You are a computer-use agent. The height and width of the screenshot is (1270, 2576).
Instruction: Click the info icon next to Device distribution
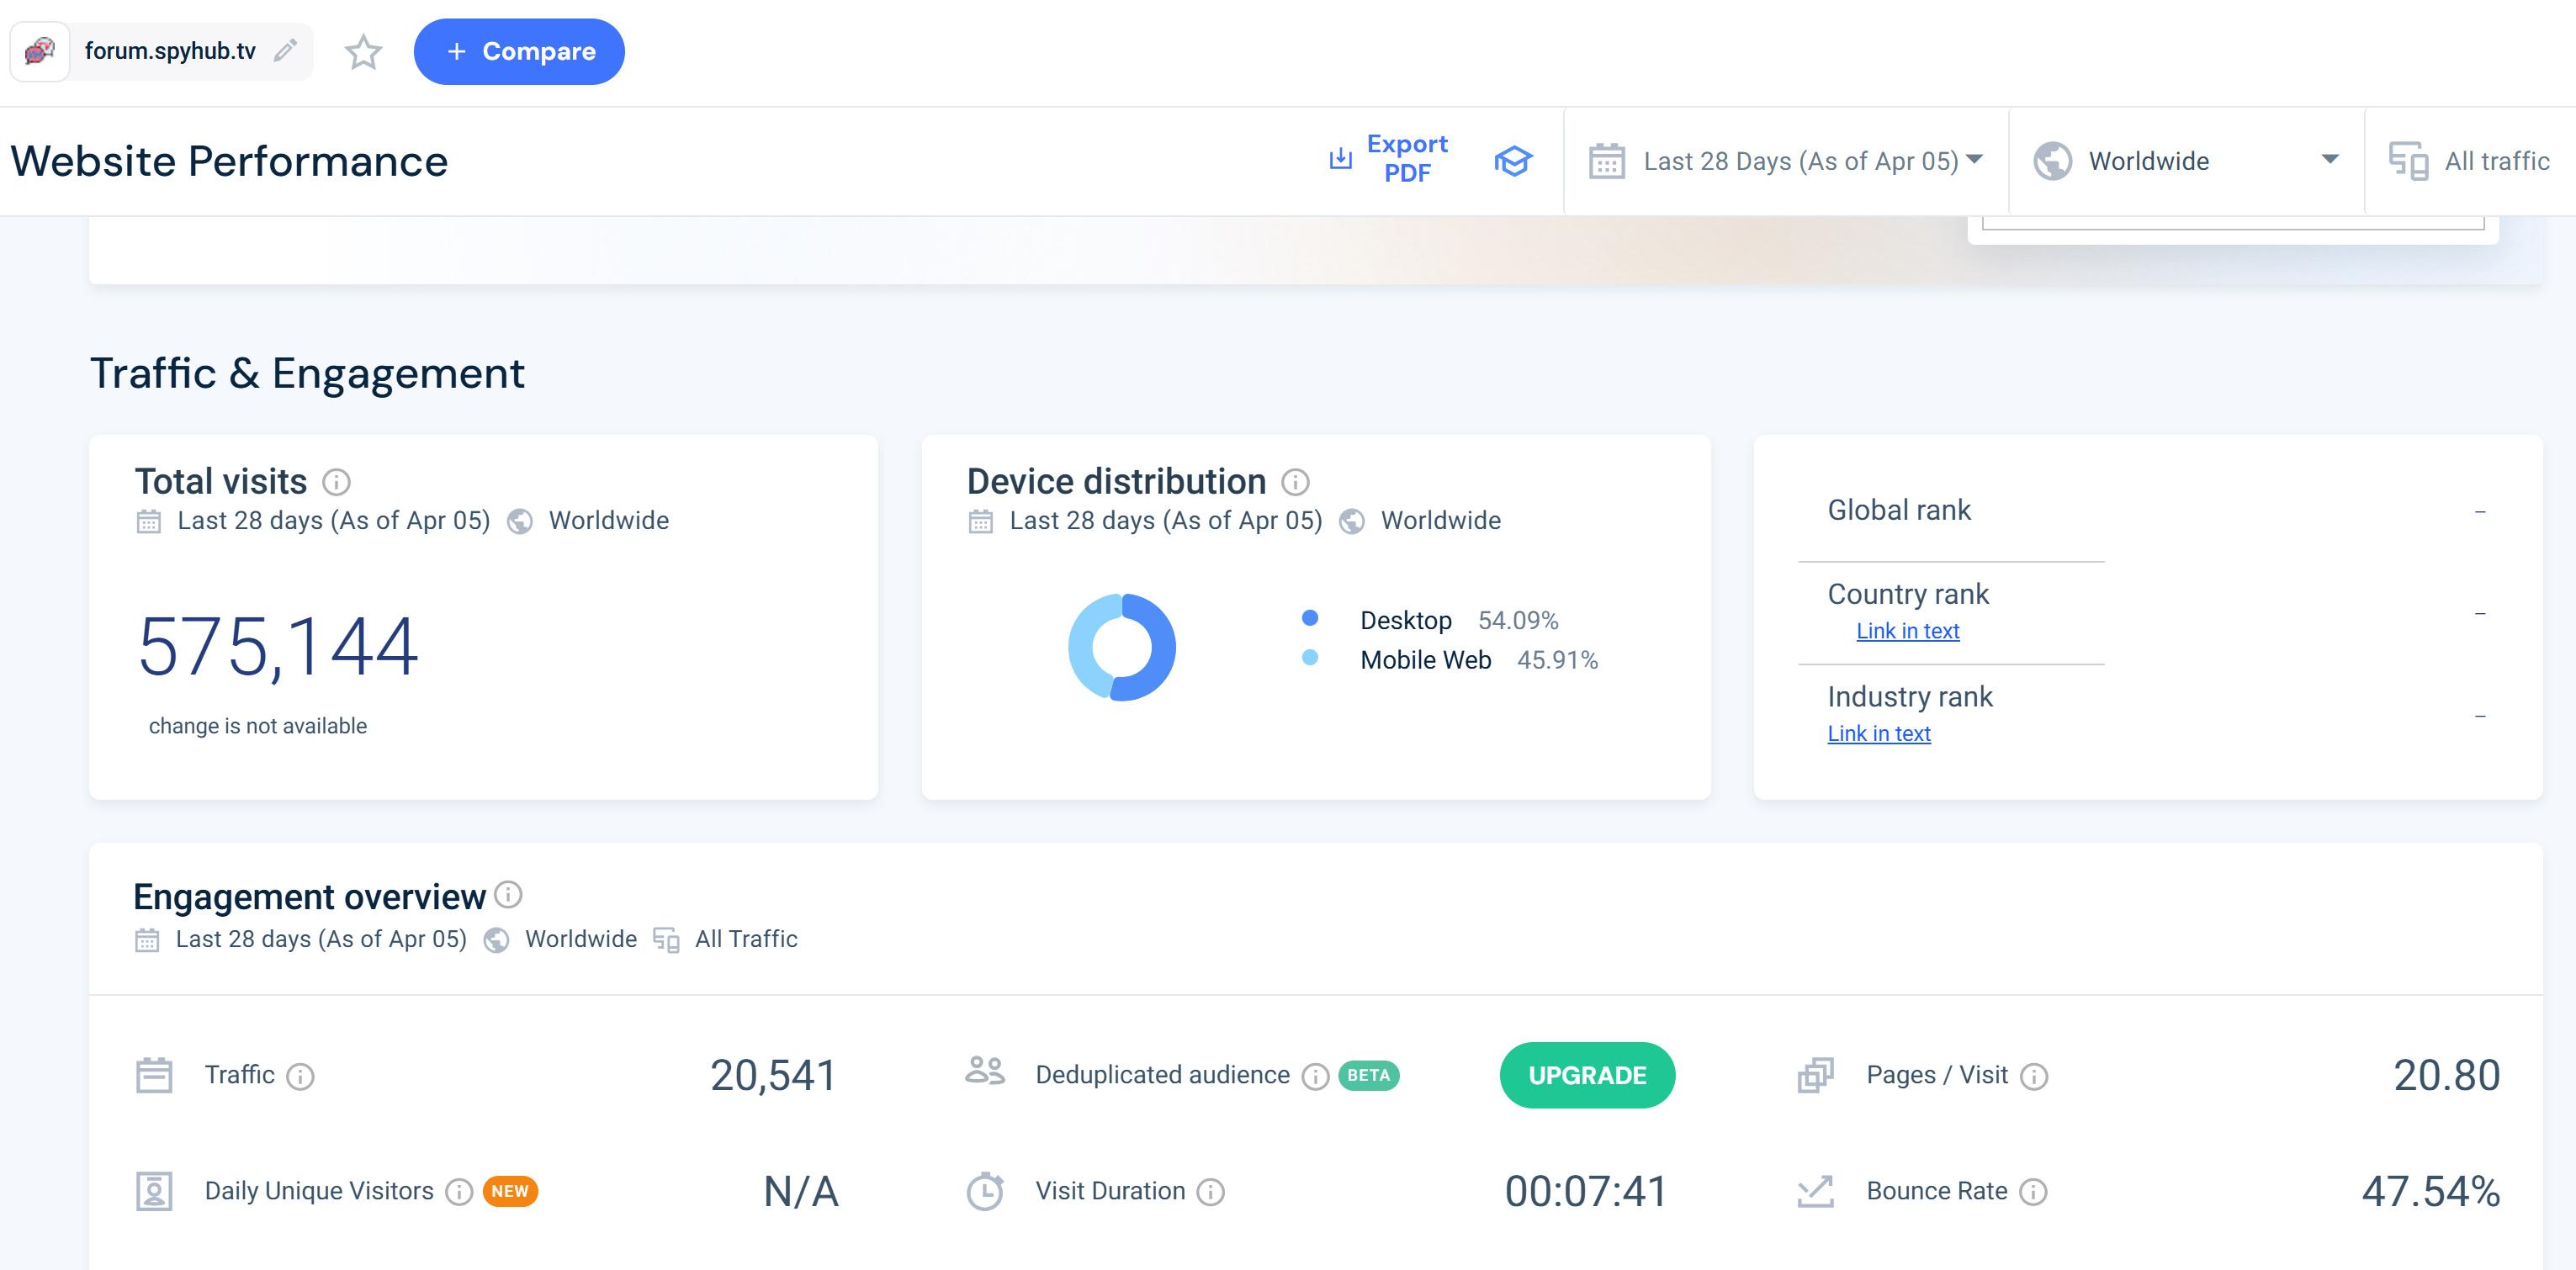click(1295, 482)
